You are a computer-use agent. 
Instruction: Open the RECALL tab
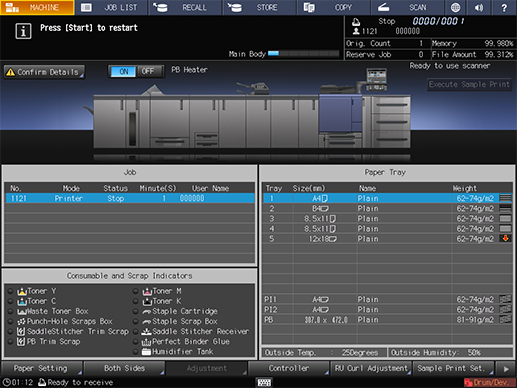185,7
